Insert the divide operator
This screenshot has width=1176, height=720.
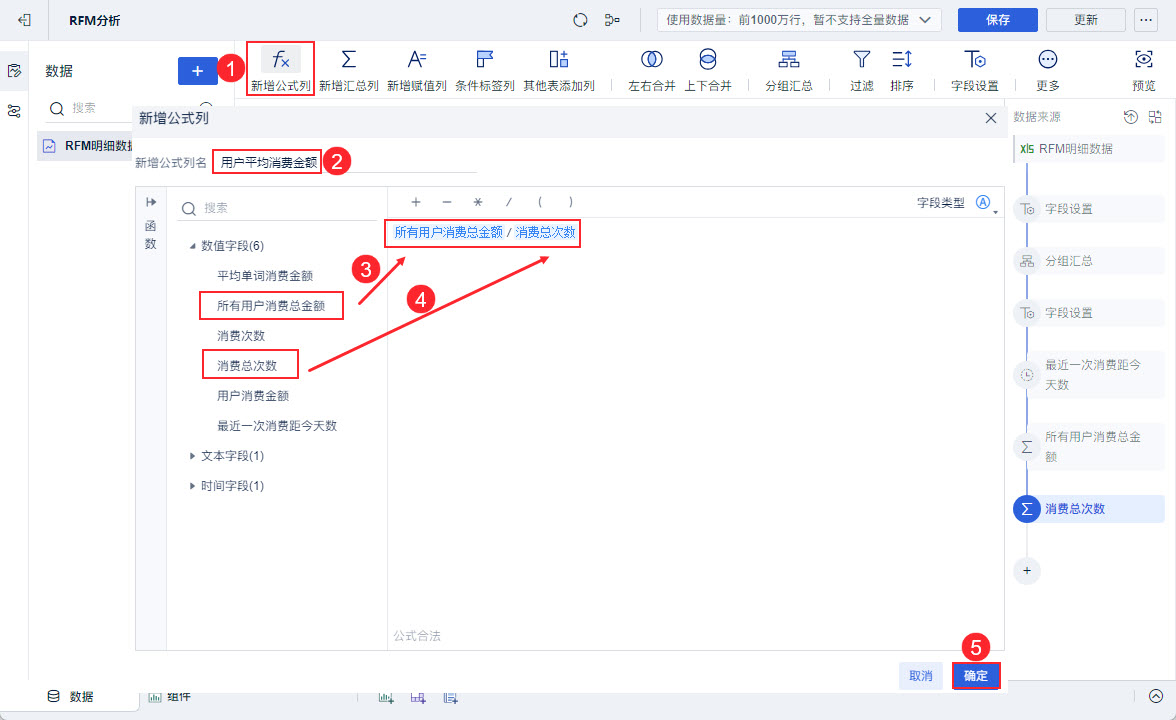pyautogui.click(x=508, y=202)
